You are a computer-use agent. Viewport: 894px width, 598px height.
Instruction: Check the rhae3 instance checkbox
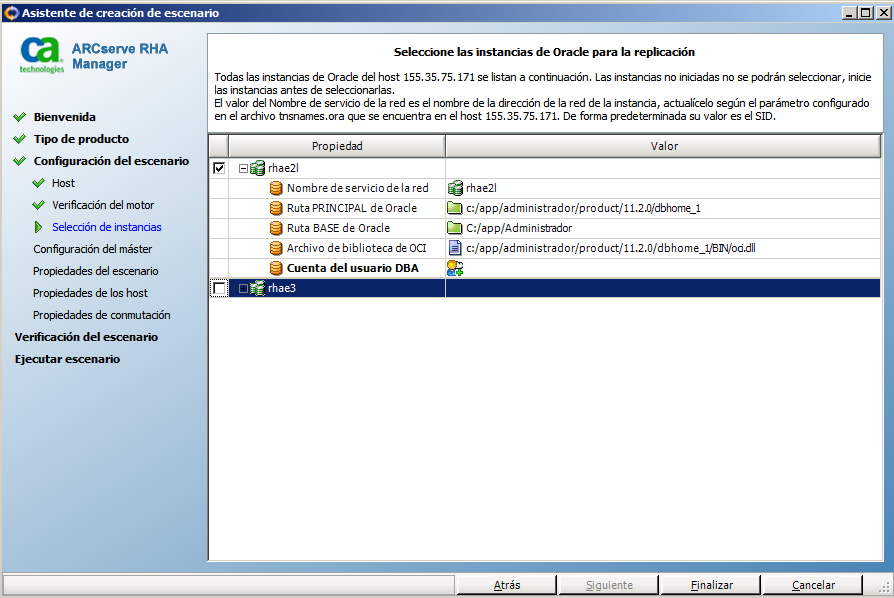(219, 288)
